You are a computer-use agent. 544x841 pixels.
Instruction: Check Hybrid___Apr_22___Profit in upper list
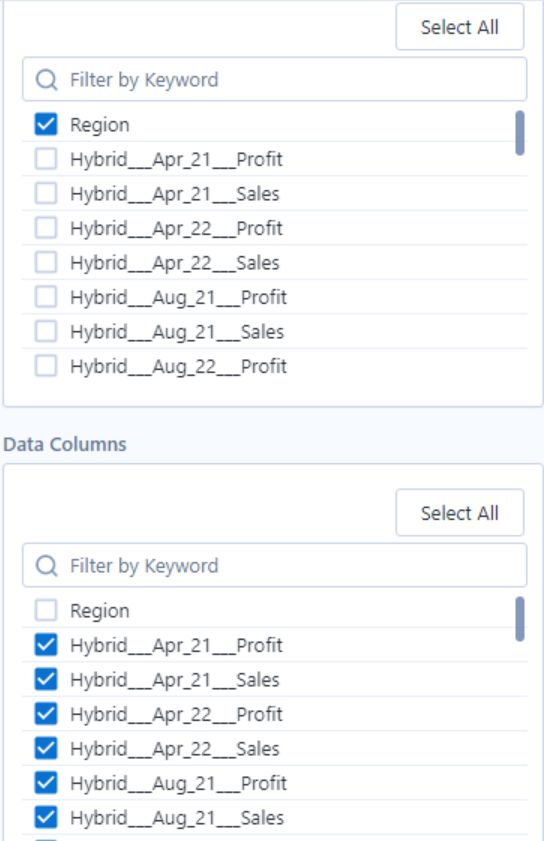tap(46, 228)
